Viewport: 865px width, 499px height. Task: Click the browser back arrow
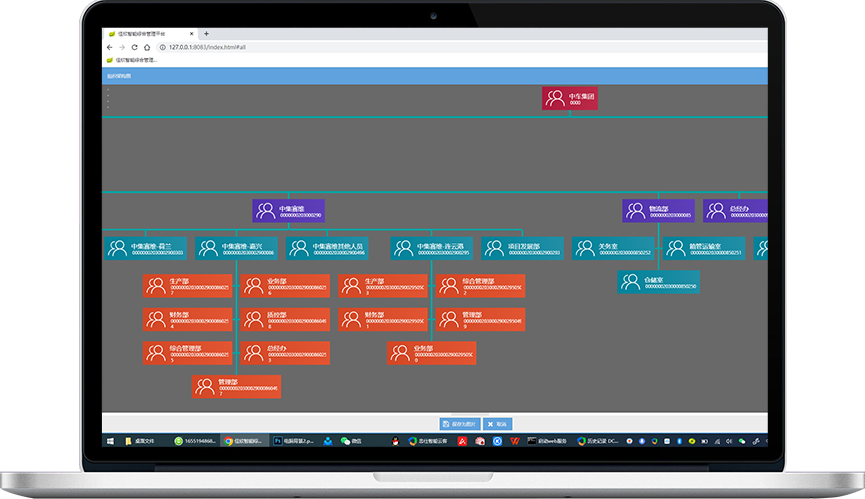click(x=109, y=47)
